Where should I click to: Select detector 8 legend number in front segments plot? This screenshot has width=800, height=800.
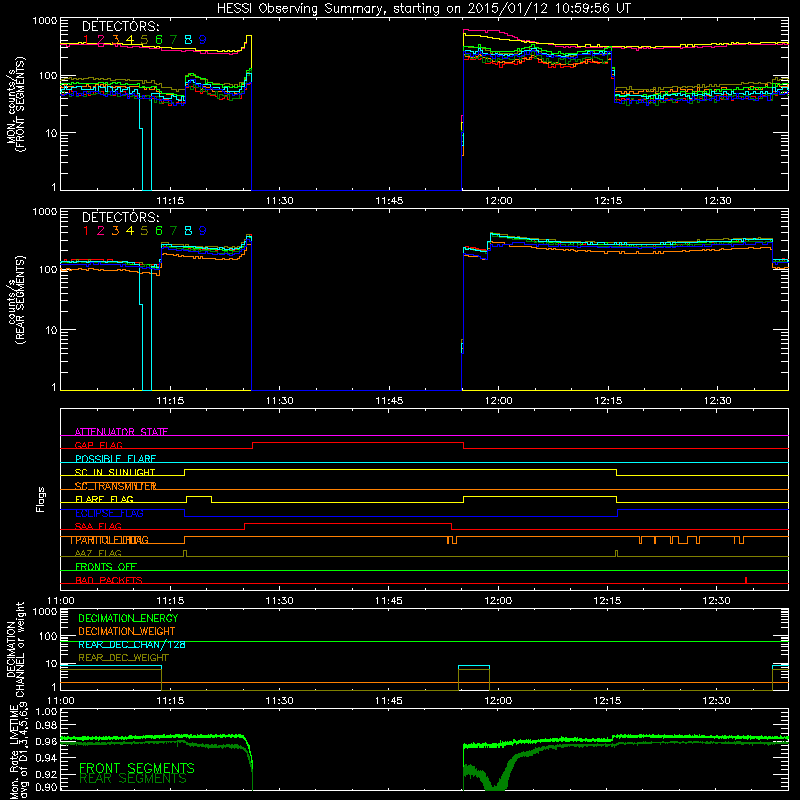188,39
